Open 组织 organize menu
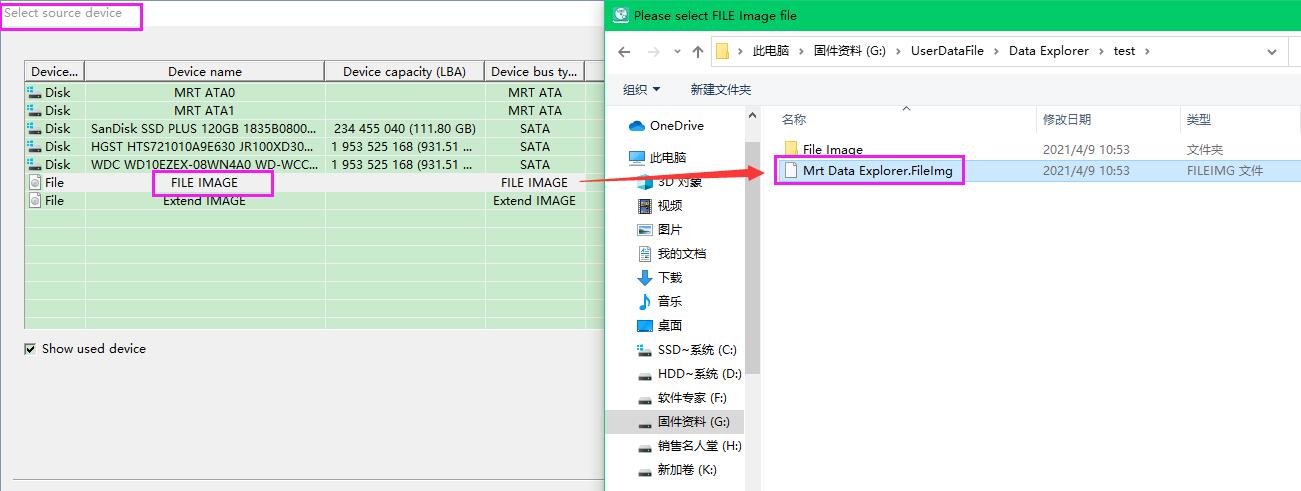The width and height of the screenshot is (1301, 491). coord(642,89)
